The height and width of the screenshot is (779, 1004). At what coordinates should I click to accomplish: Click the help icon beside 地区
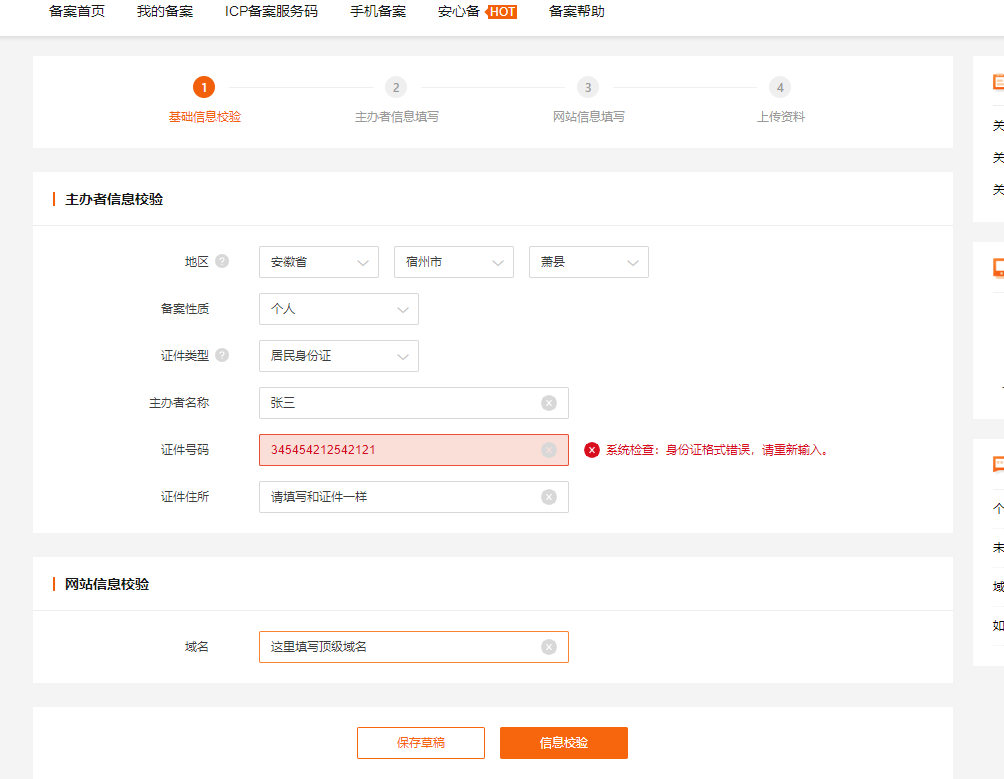click(x=222, y=261)
